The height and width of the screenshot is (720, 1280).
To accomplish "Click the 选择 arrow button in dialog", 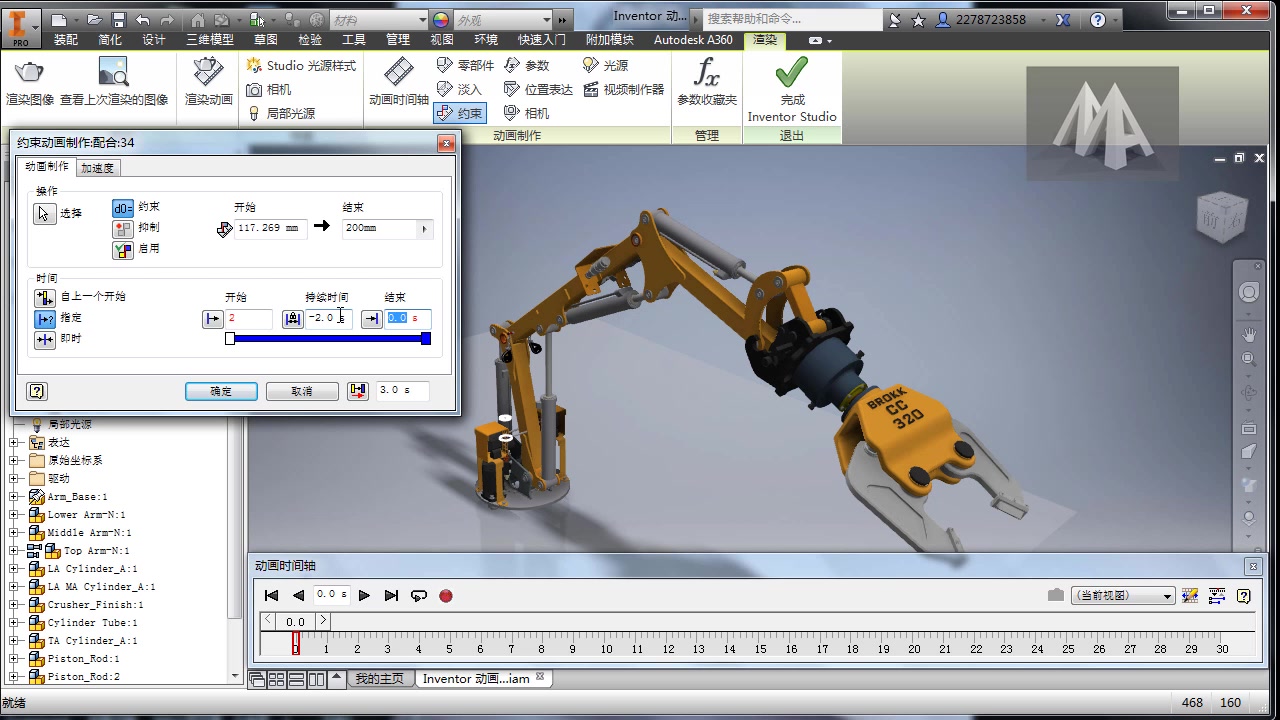I will click(45, 214).
